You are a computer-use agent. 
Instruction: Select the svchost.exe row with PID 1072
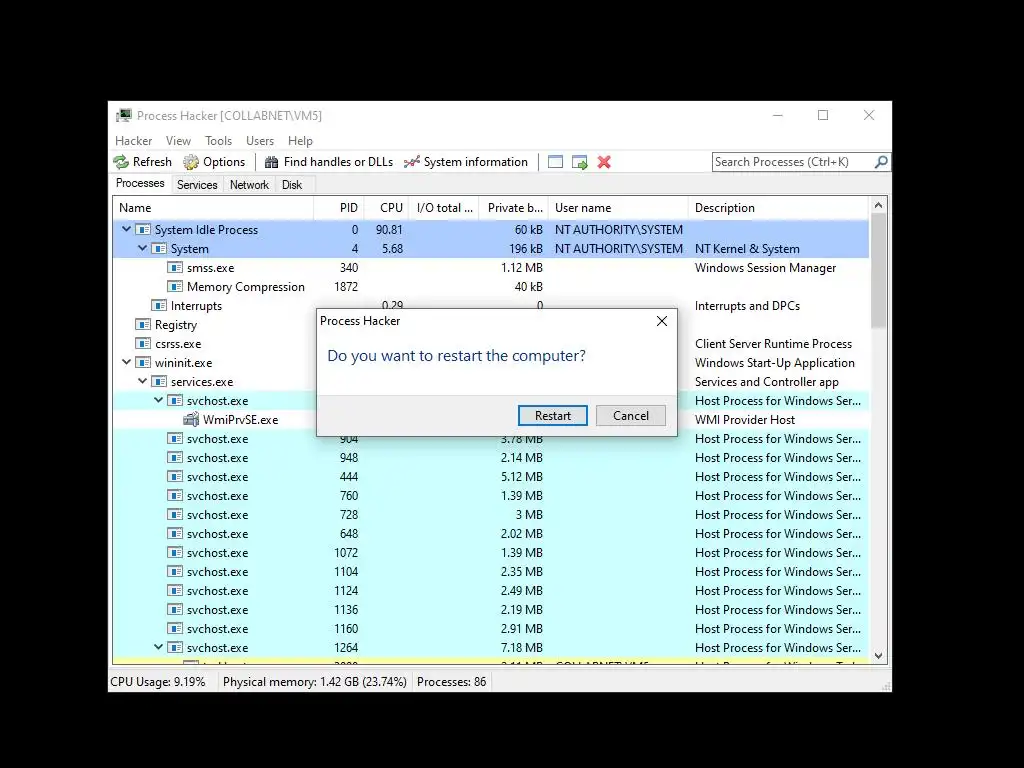pyautogui.click(x=490, y=552)
